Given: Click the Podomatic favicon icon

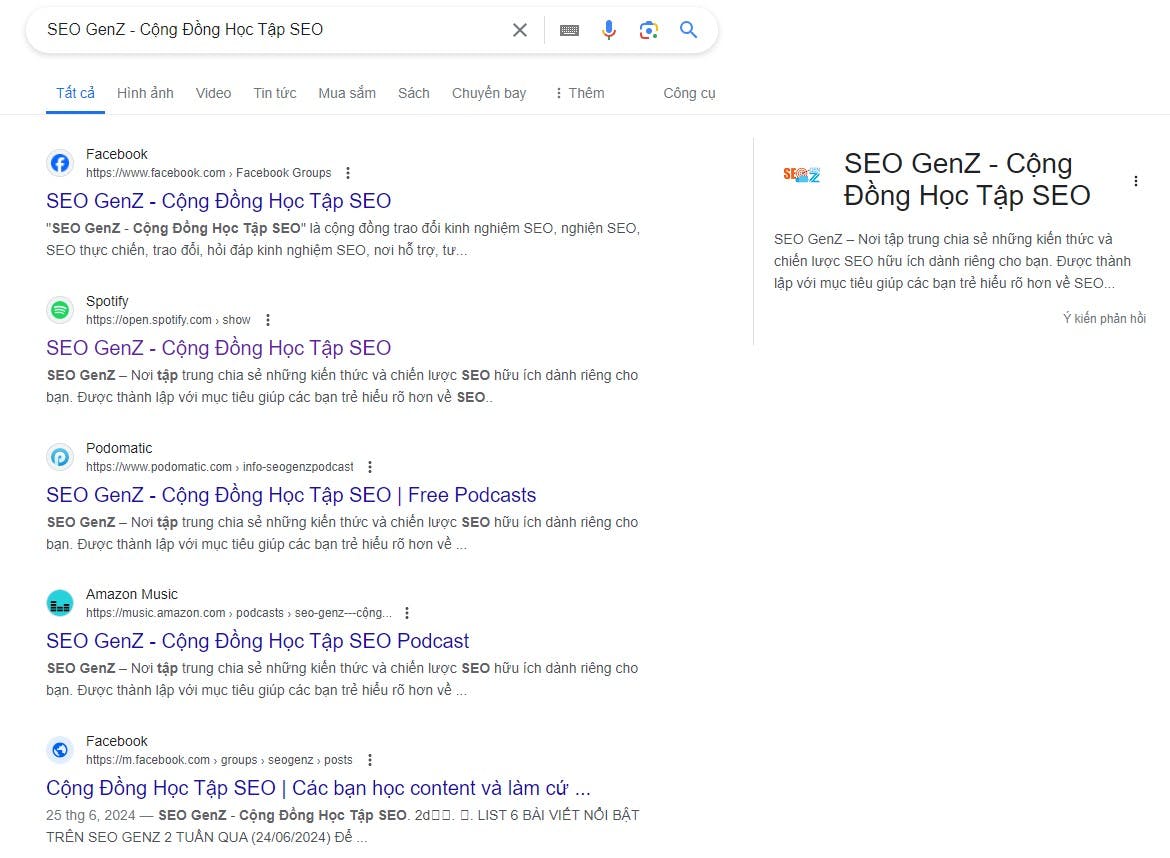Looking at the screenshot, I should [x=60, y=457].
